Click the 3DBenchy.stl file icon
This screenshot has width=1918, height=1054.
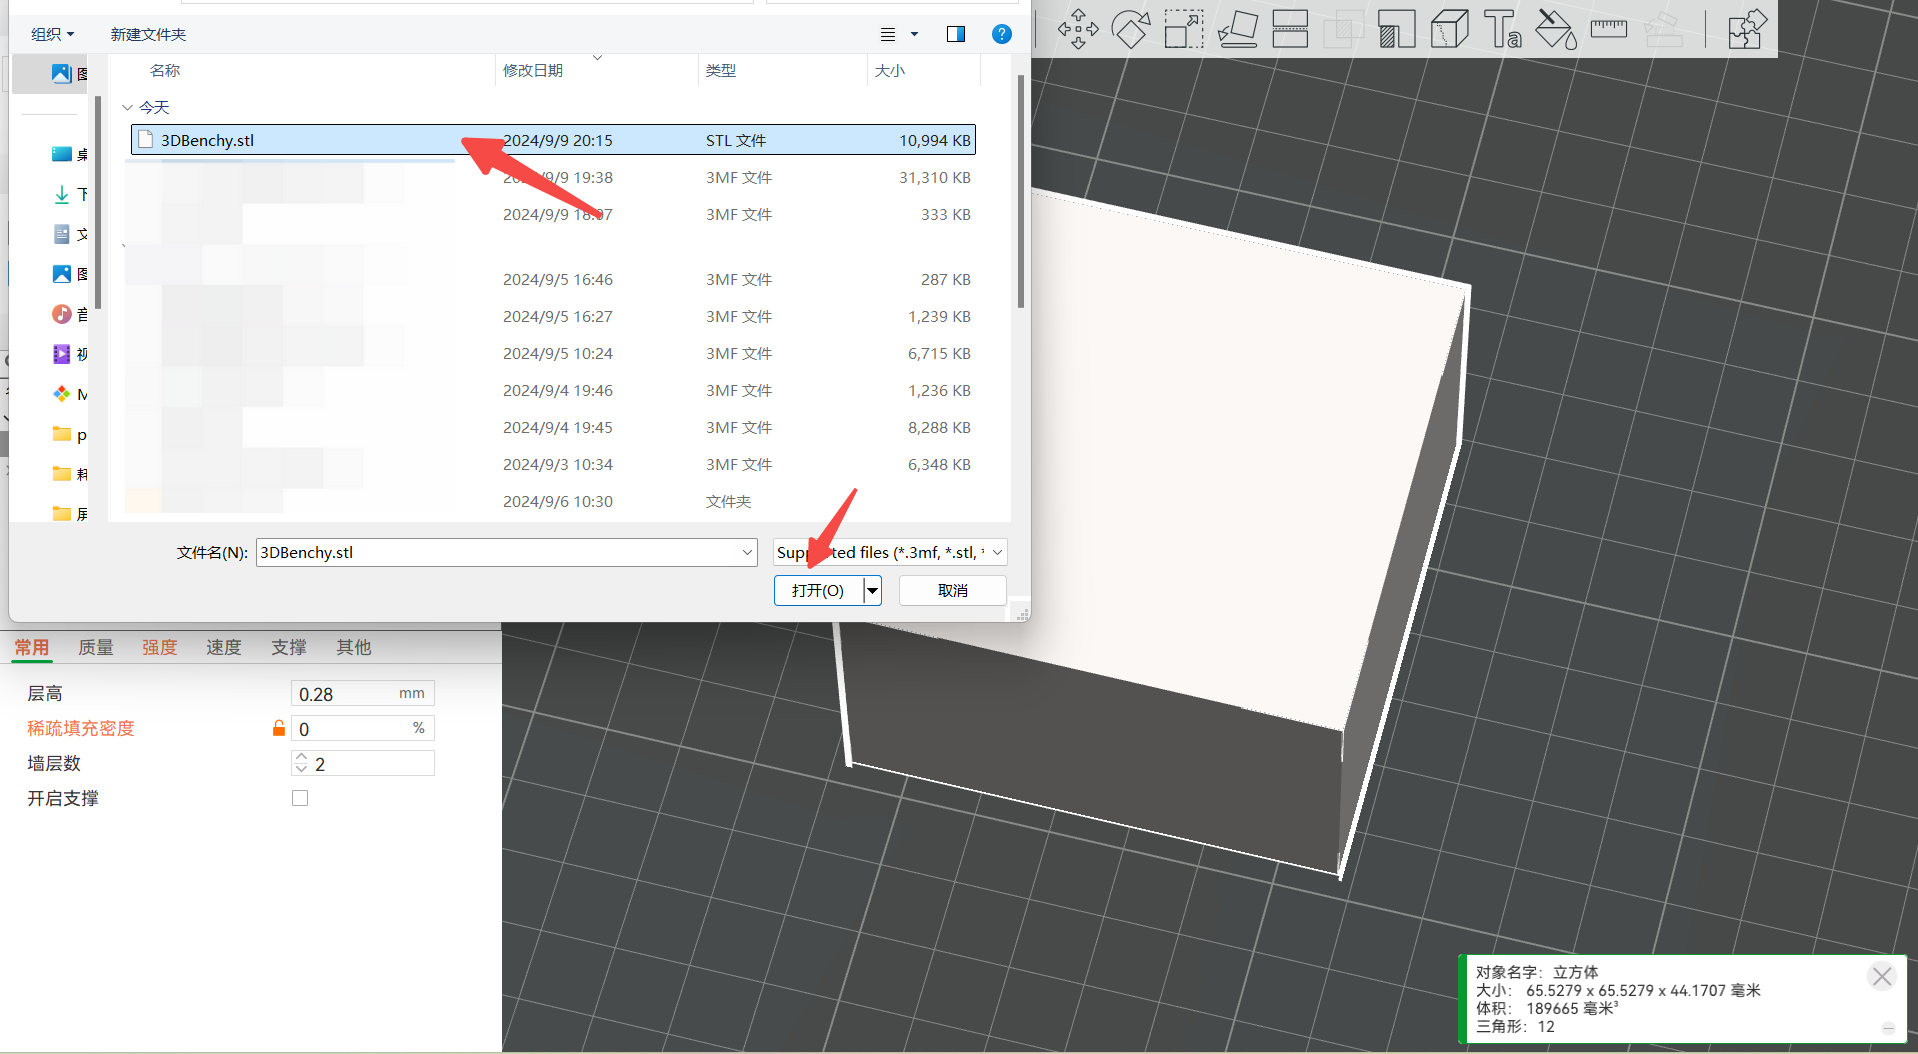pyautogui.click(x=146, y=140)
